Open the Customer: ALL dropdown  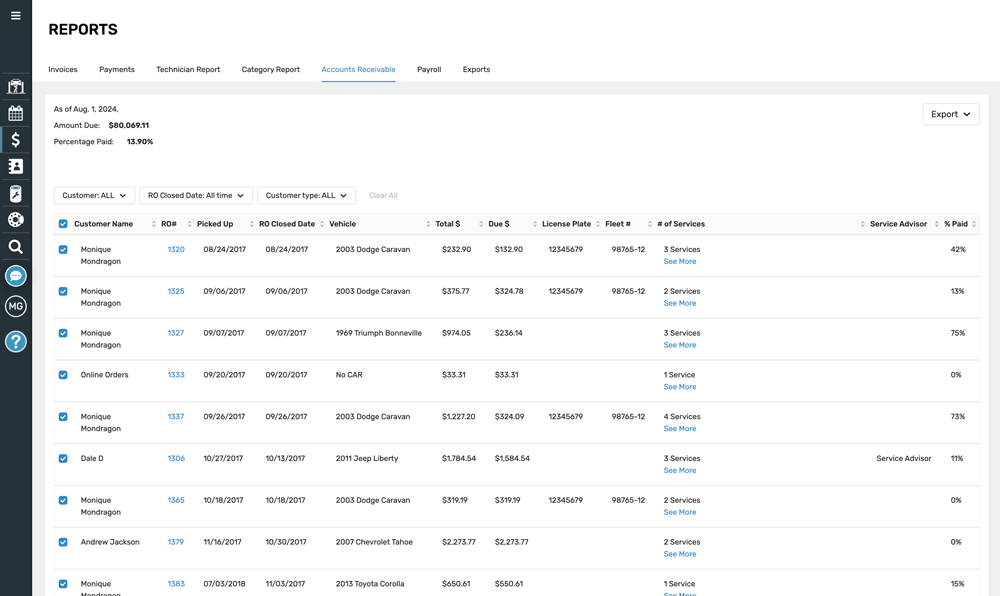tap(94, 195)
